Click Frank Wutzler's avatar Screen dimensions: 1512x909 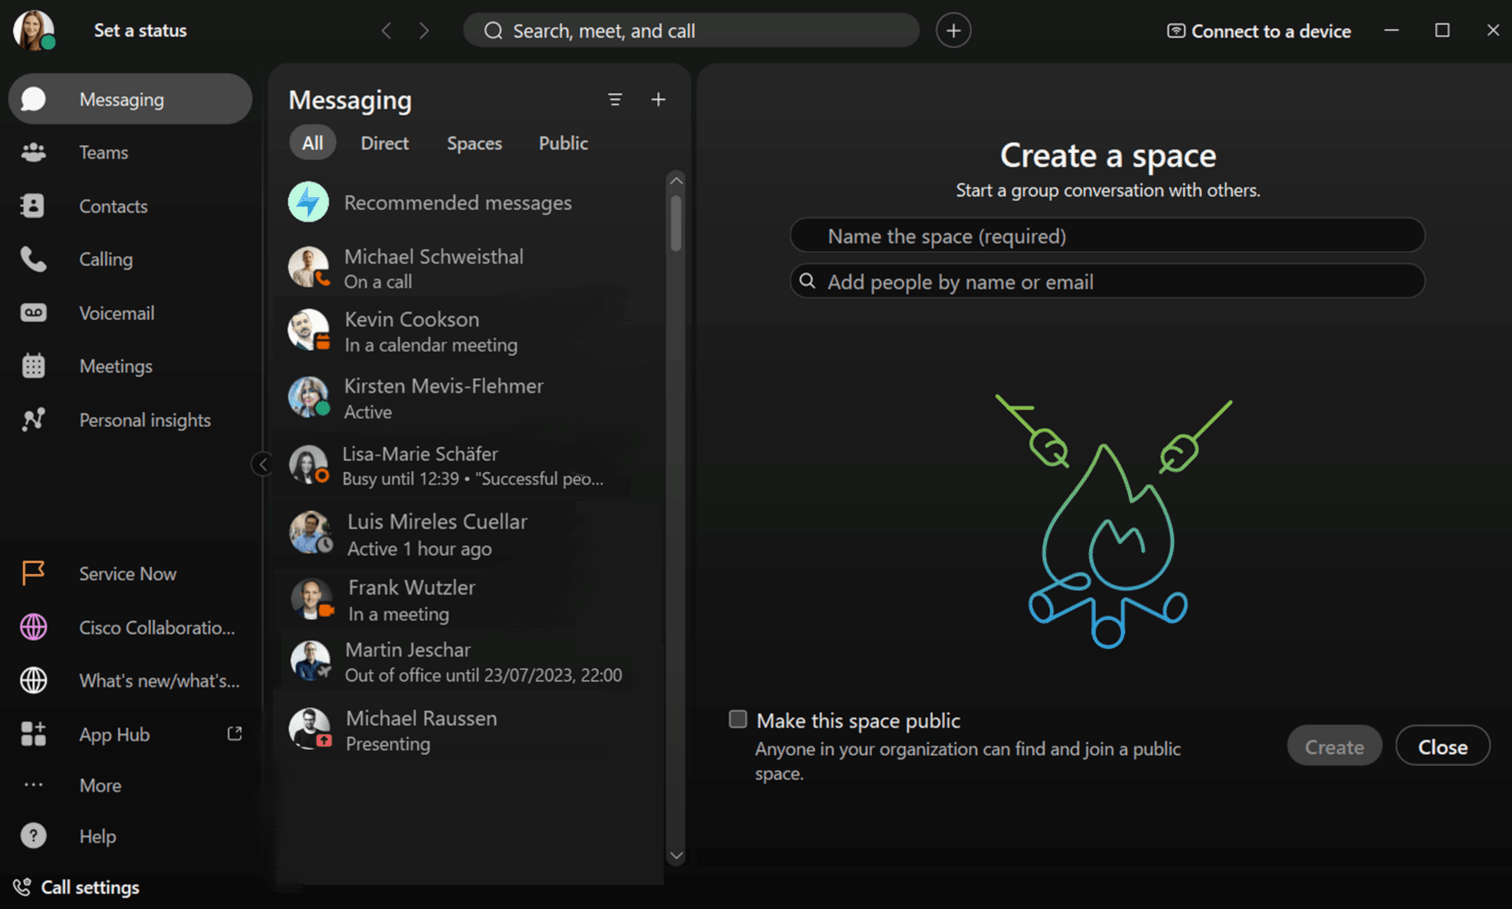pyautogui.click(x=312, y=599)
